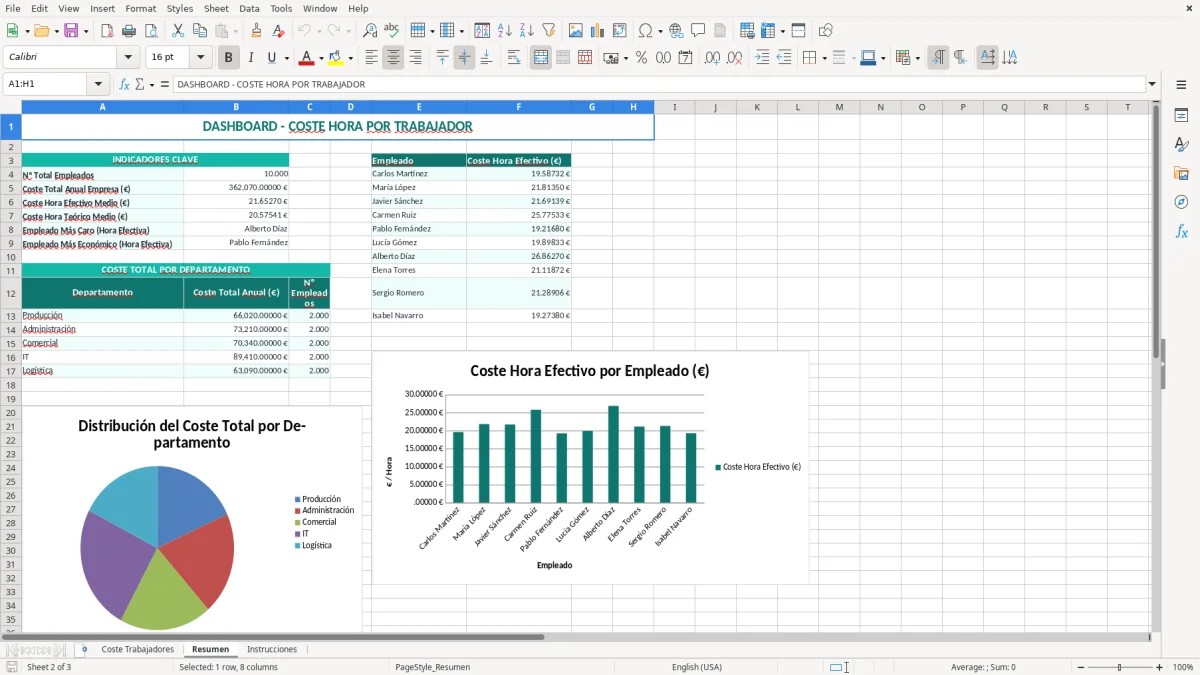Screen dimensions: 1200x675
Task: Click the Clear Direct Formatting icon
Action: [277, 31]
